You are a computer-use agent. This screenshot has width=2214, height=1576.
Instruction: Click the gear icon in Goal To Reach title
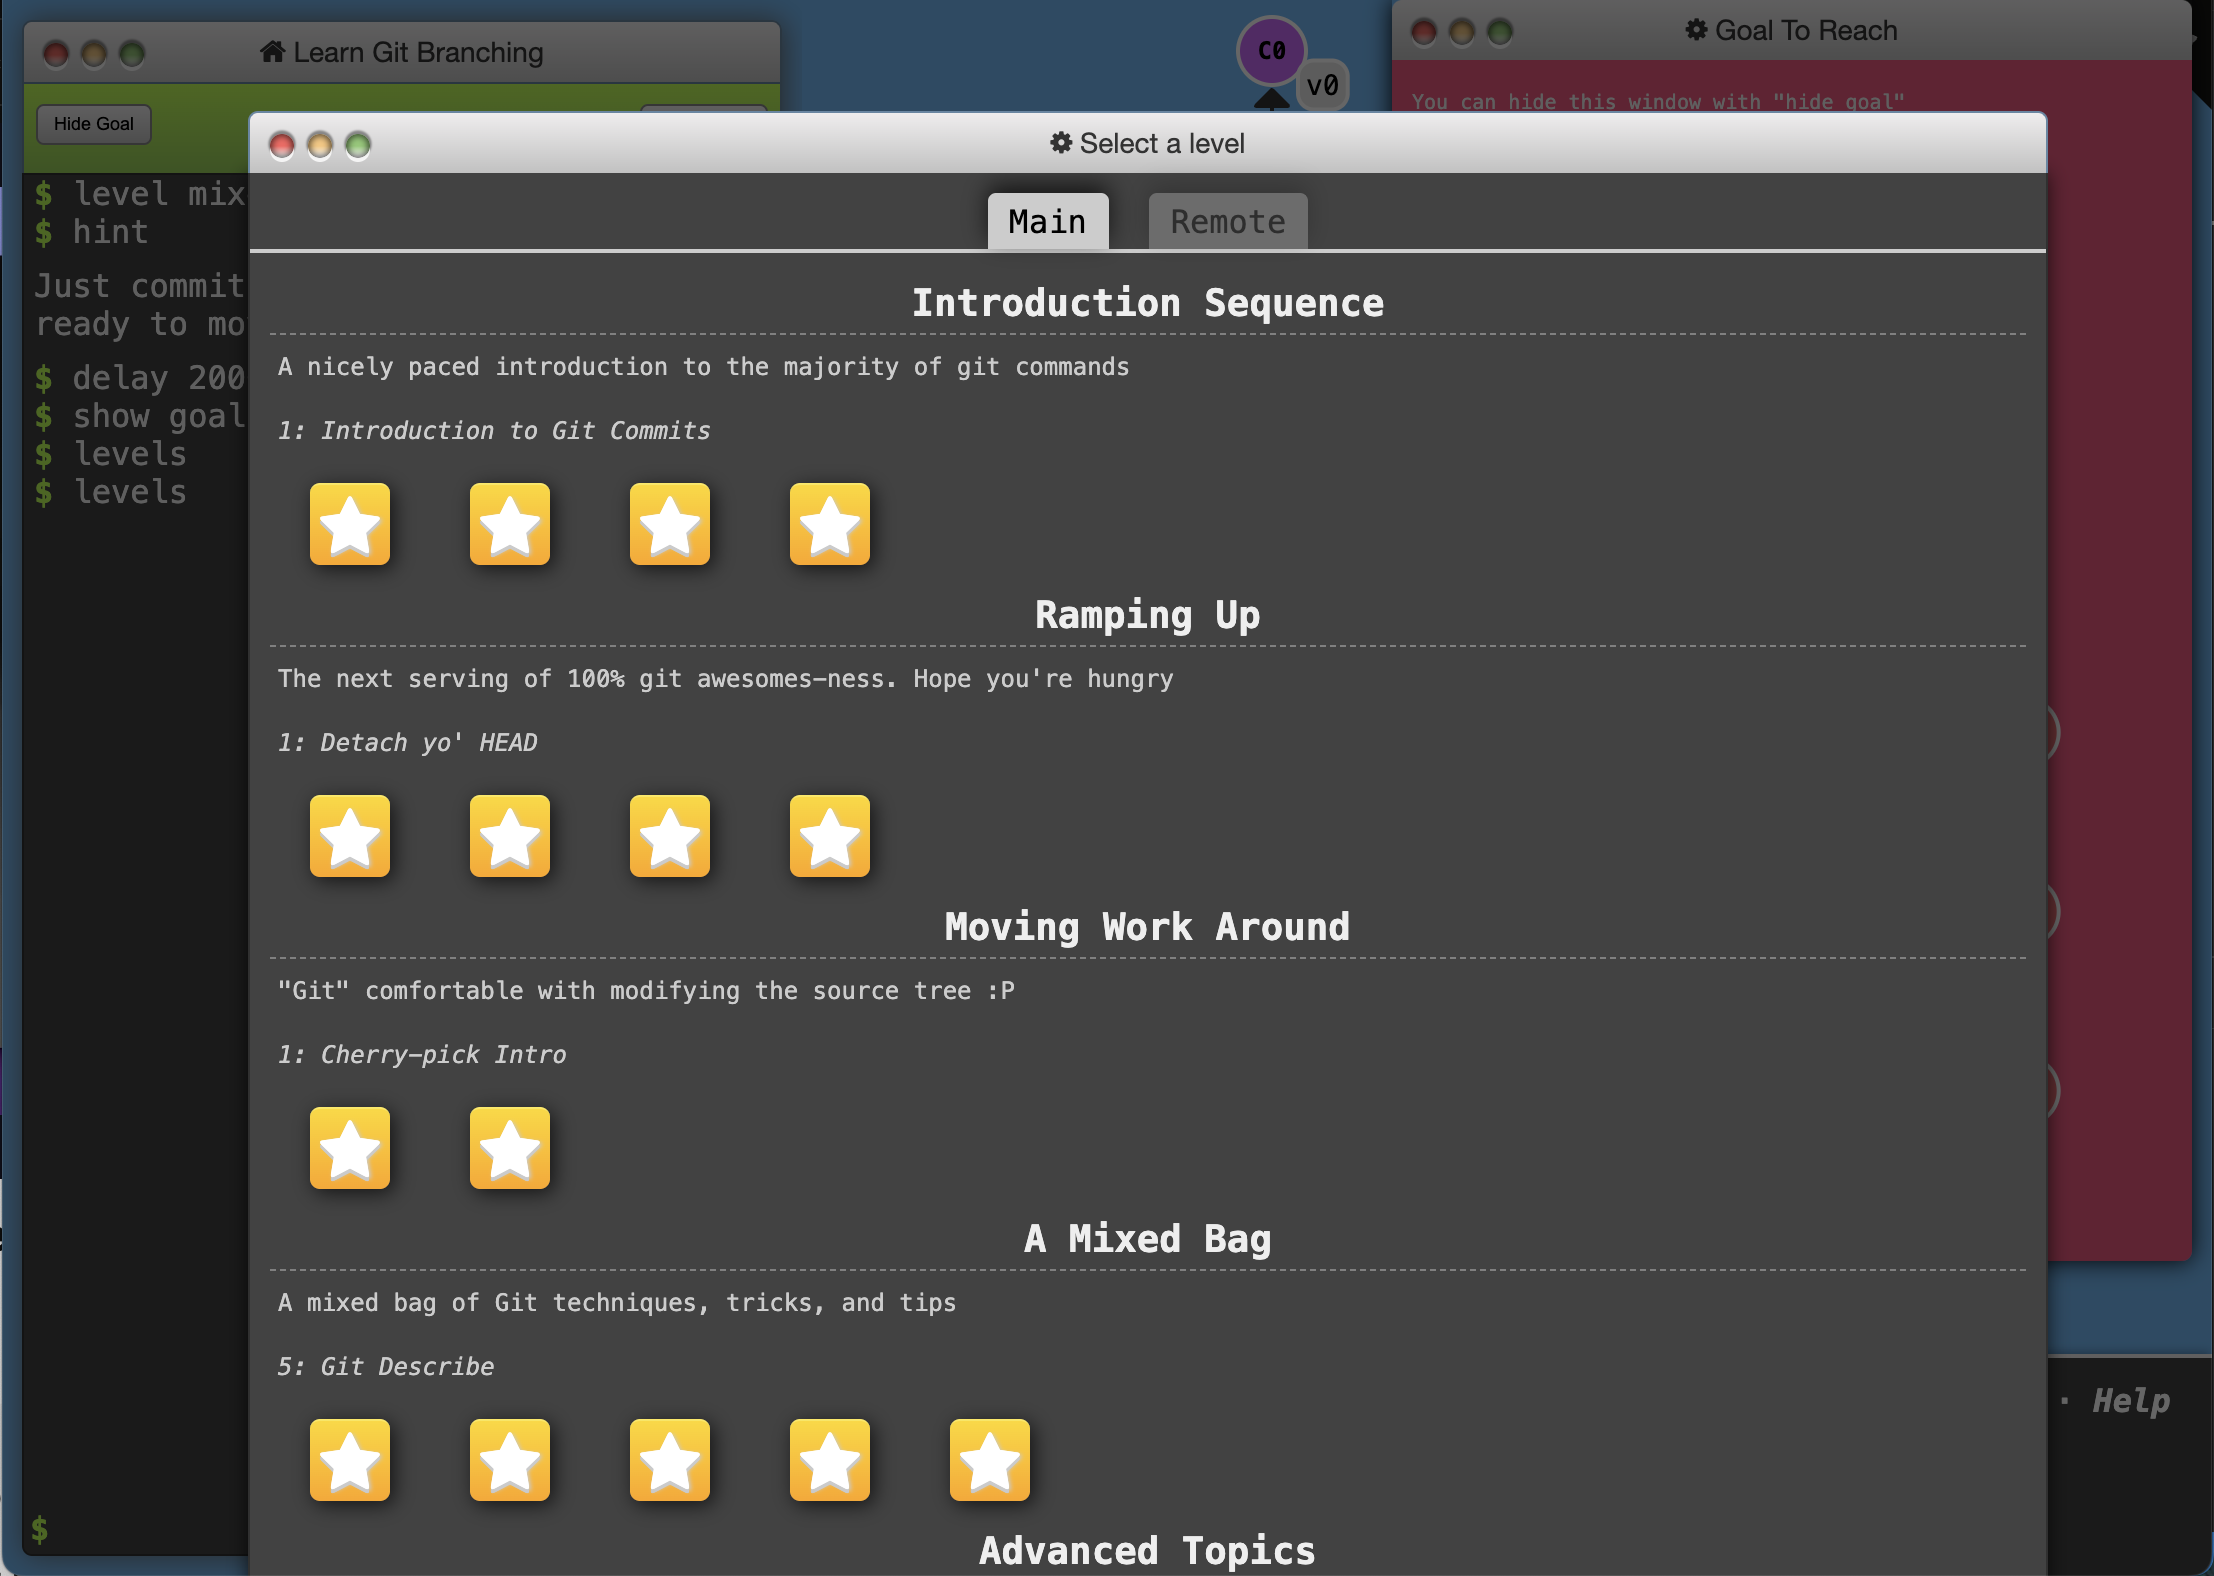[x=1696, y=30]
